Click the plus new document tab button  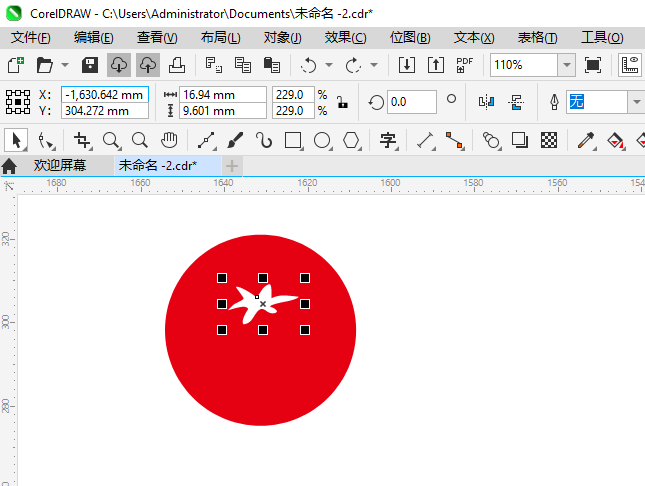(x=232, y=166)
